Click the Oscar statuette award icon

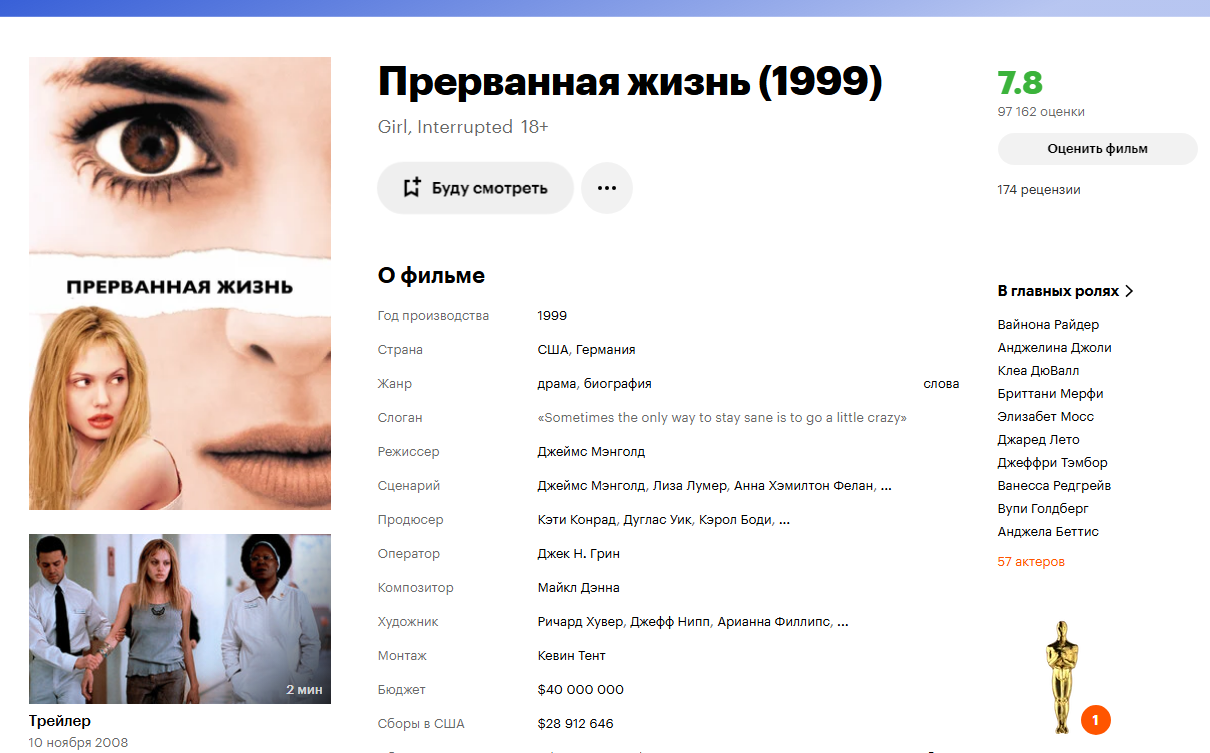pos(1062,675)
